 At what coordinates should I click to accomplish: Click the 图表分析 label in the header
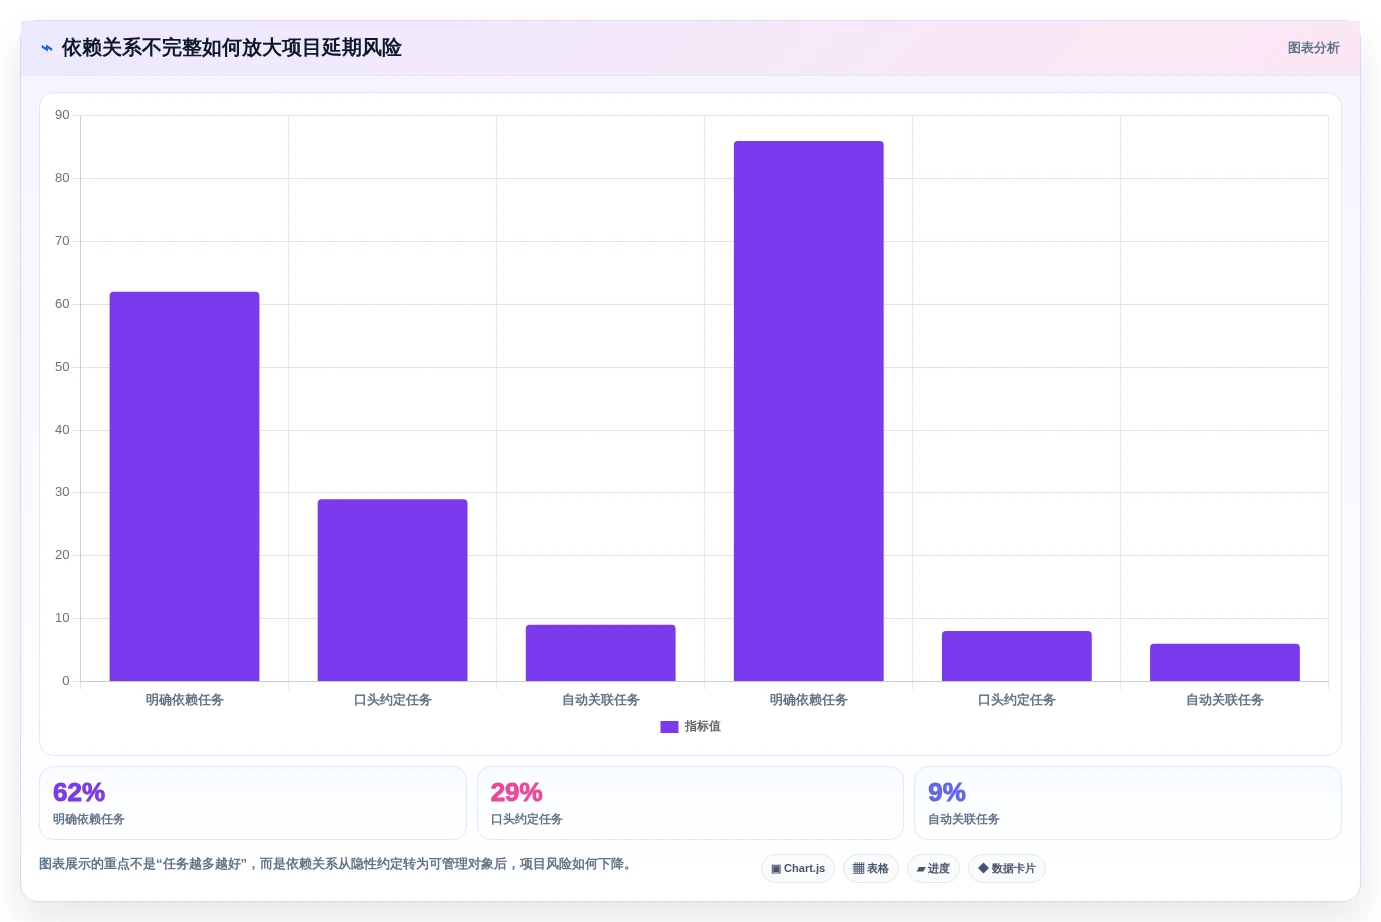pos(1313,48)
